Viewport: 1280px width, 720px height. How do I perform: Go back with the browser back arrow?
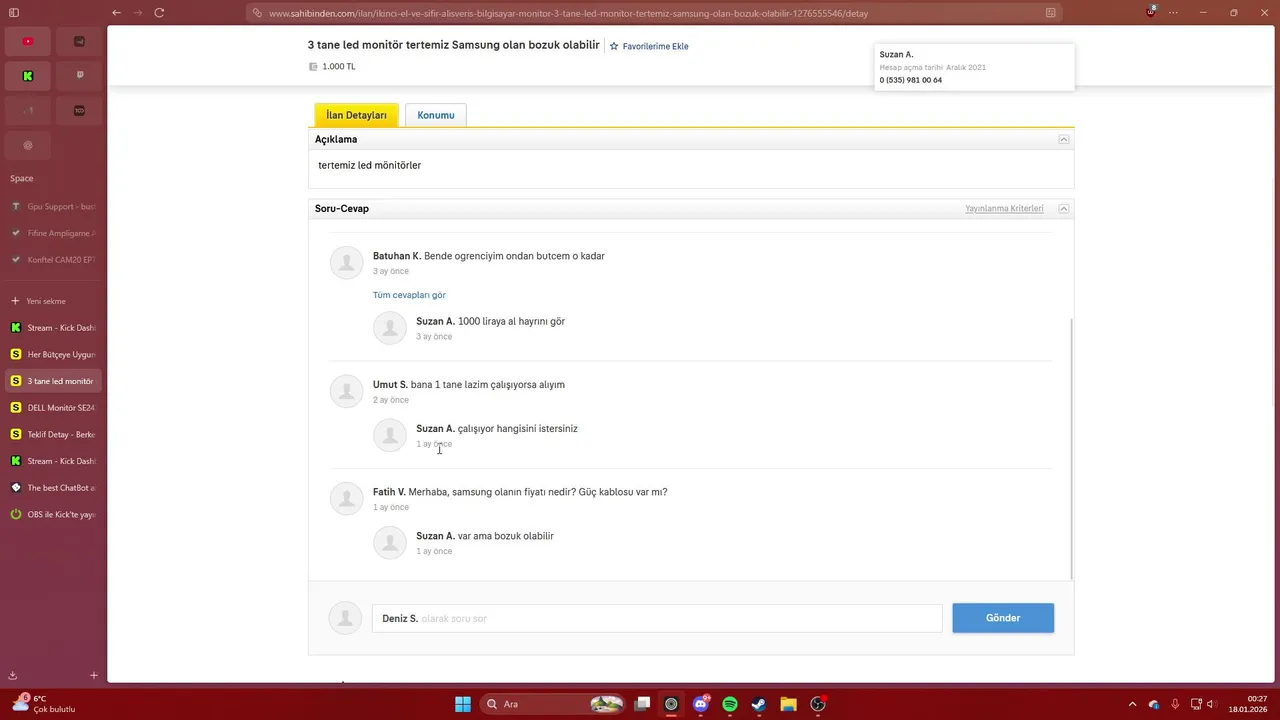(x=117, y=13)
